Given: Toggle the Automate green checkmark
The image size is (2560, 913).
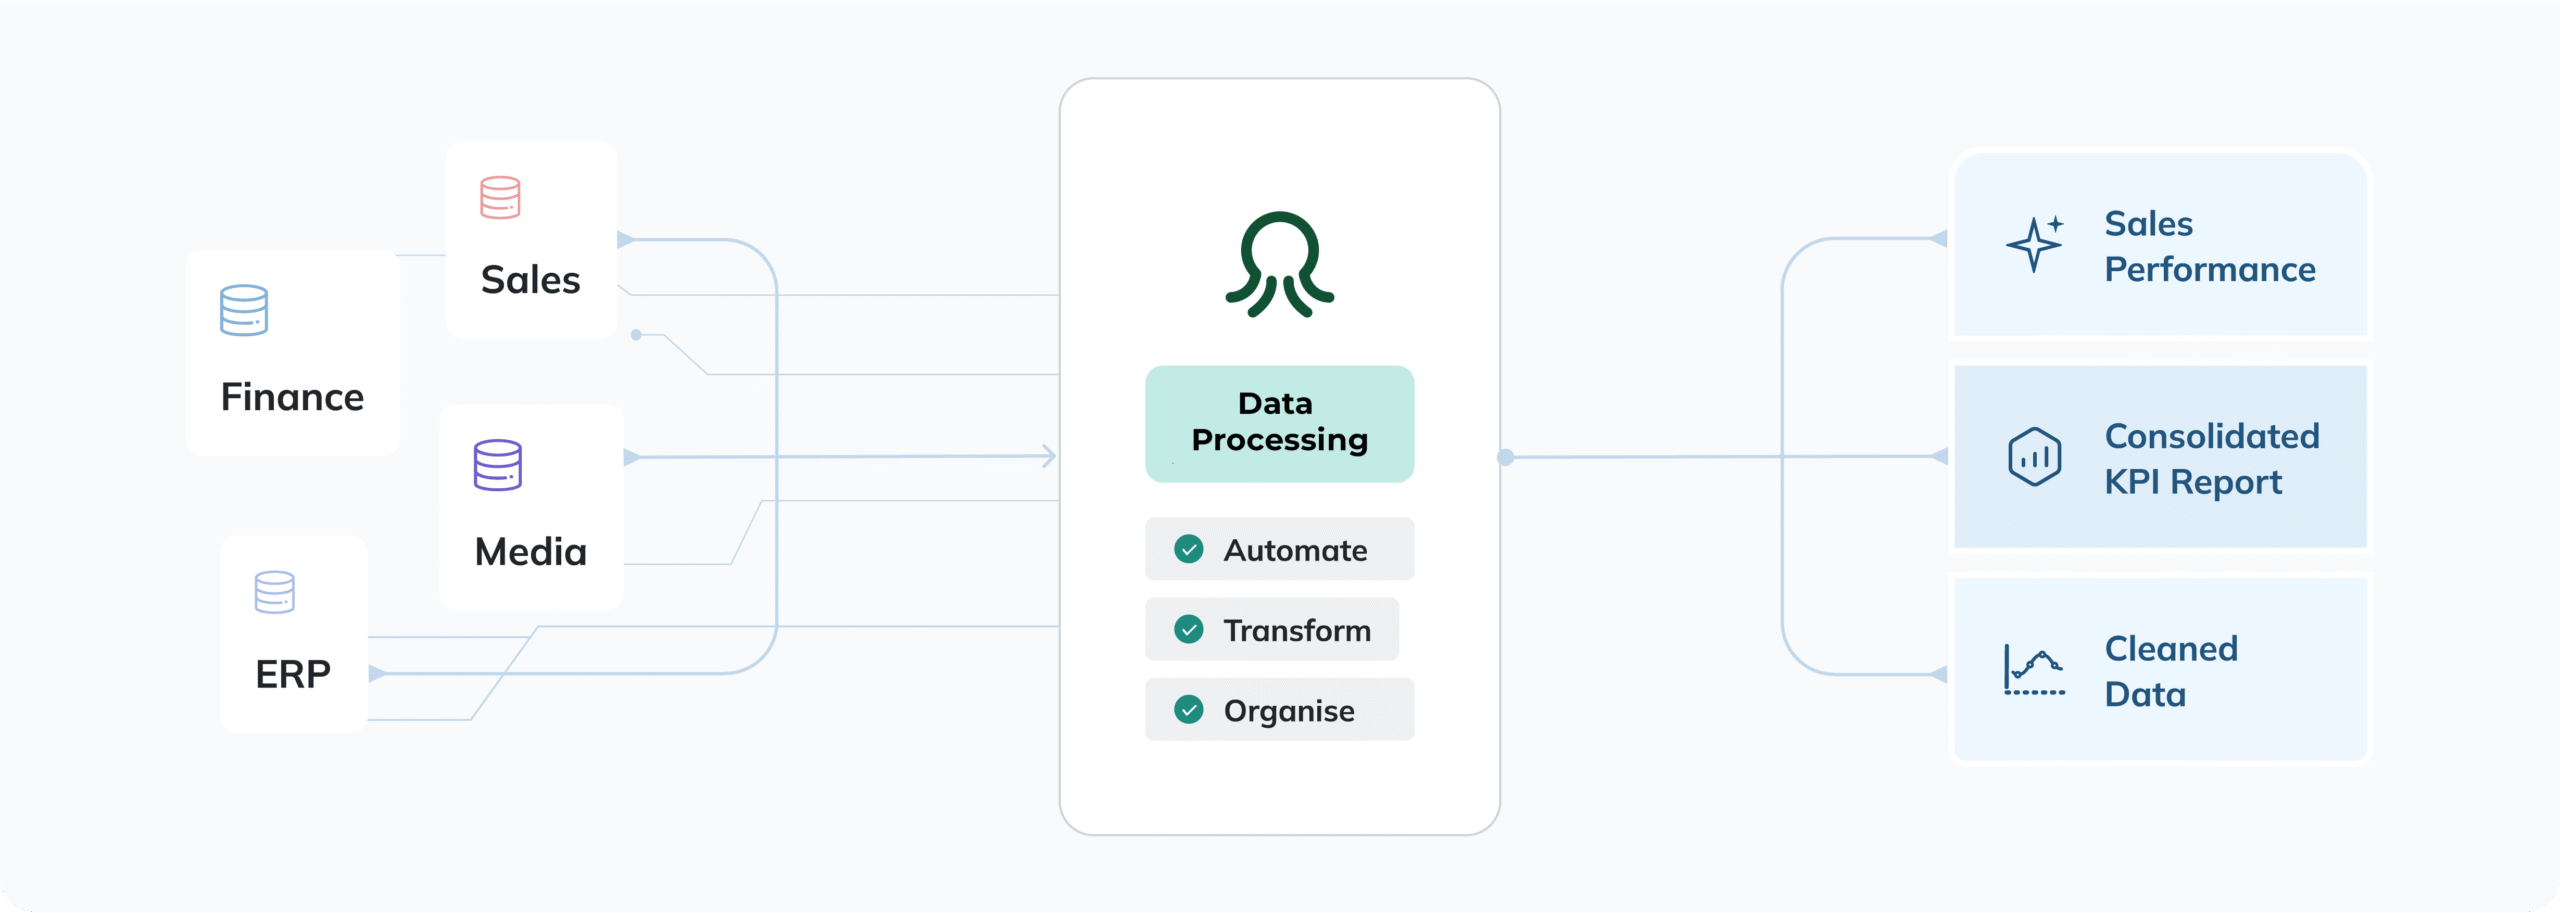Looking at the screenshot, I should click(1188, 549).
